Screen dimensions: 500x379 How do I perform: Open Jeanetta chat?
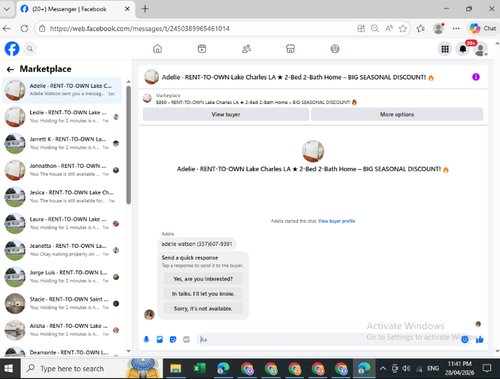pyautogui.click(x=62, y=250)
